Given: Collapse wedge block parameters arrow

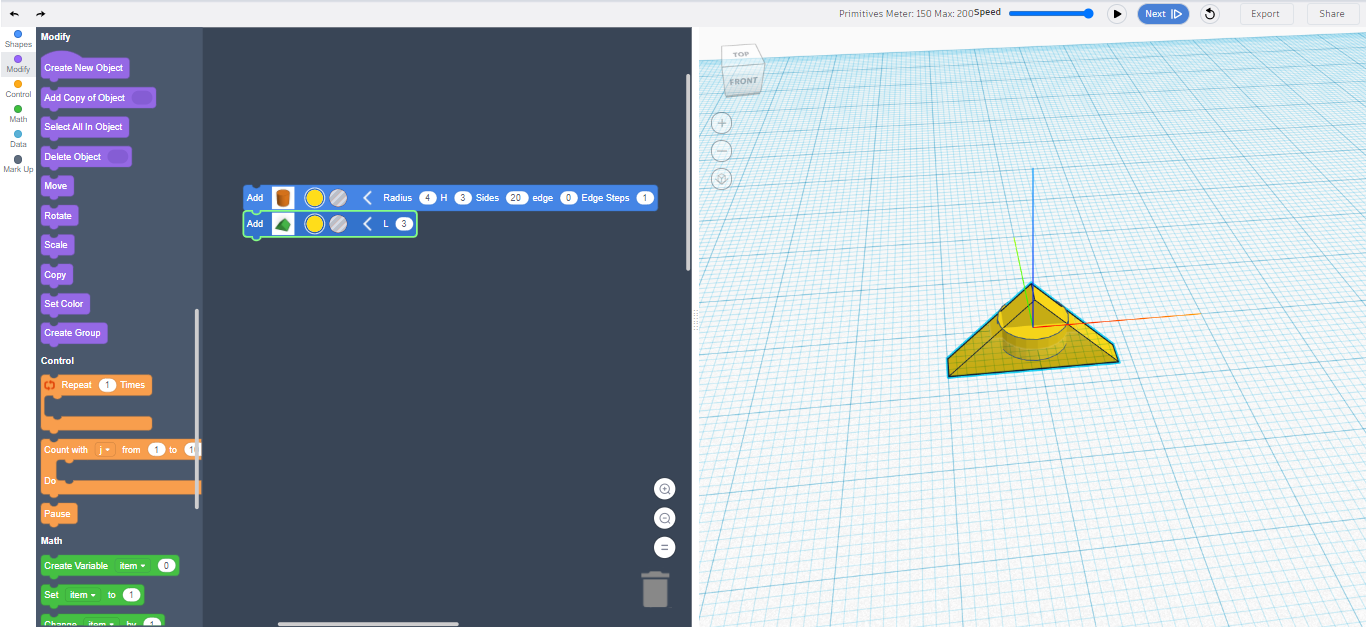Looking at the screenshot, I should pos(367,224).
